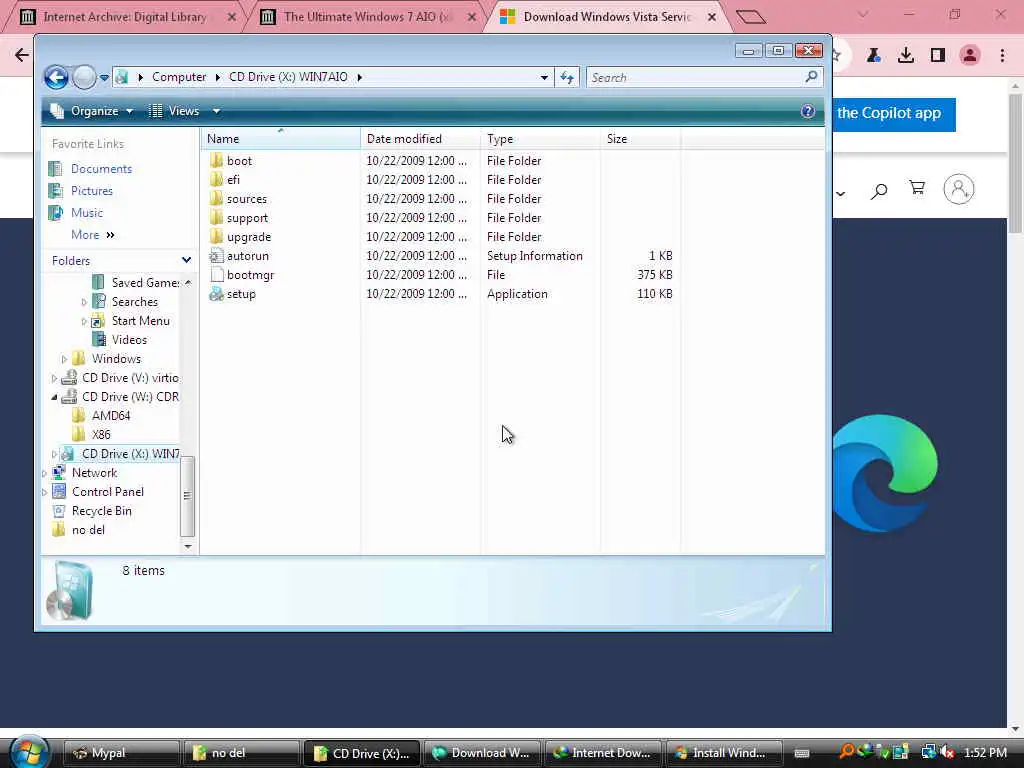This screenshot has width=1024, height=768.
Task: Click the Refresh button beside address bar
Action: click(x=567, y=78)
